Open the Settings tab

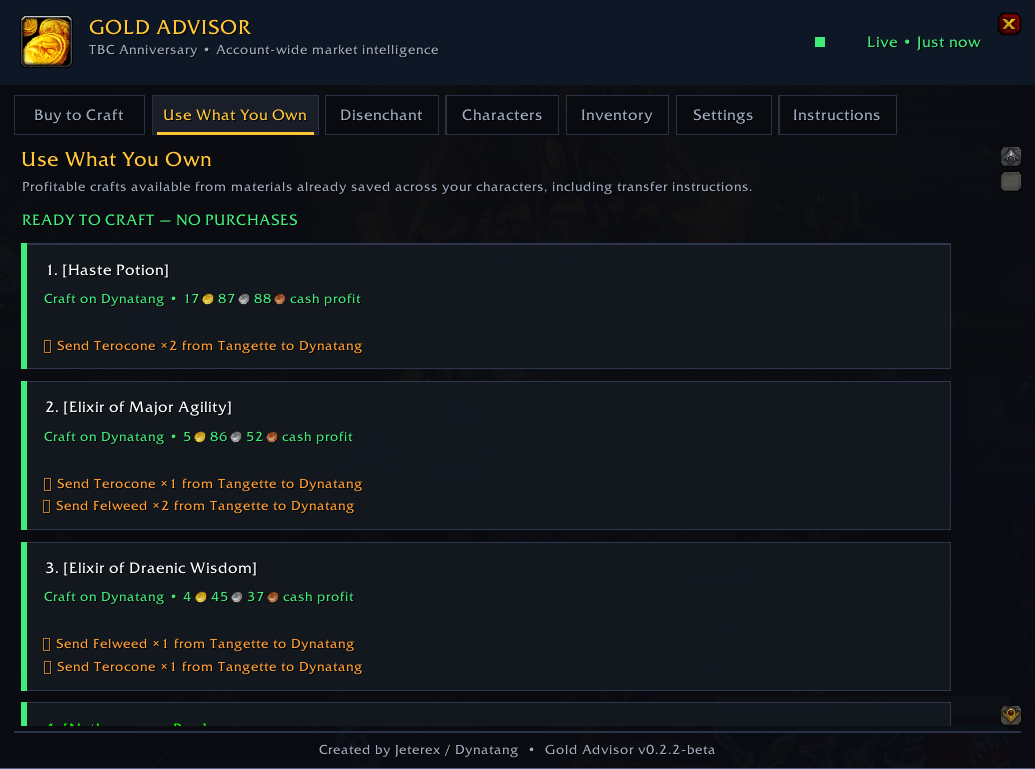(x=723, y=115)
